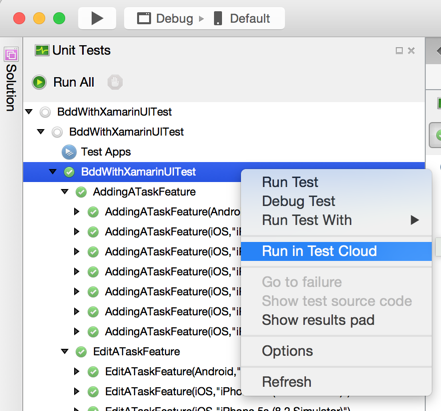Maximize the Unit Tests pad

pyautogui.click(x=399, y=50)
